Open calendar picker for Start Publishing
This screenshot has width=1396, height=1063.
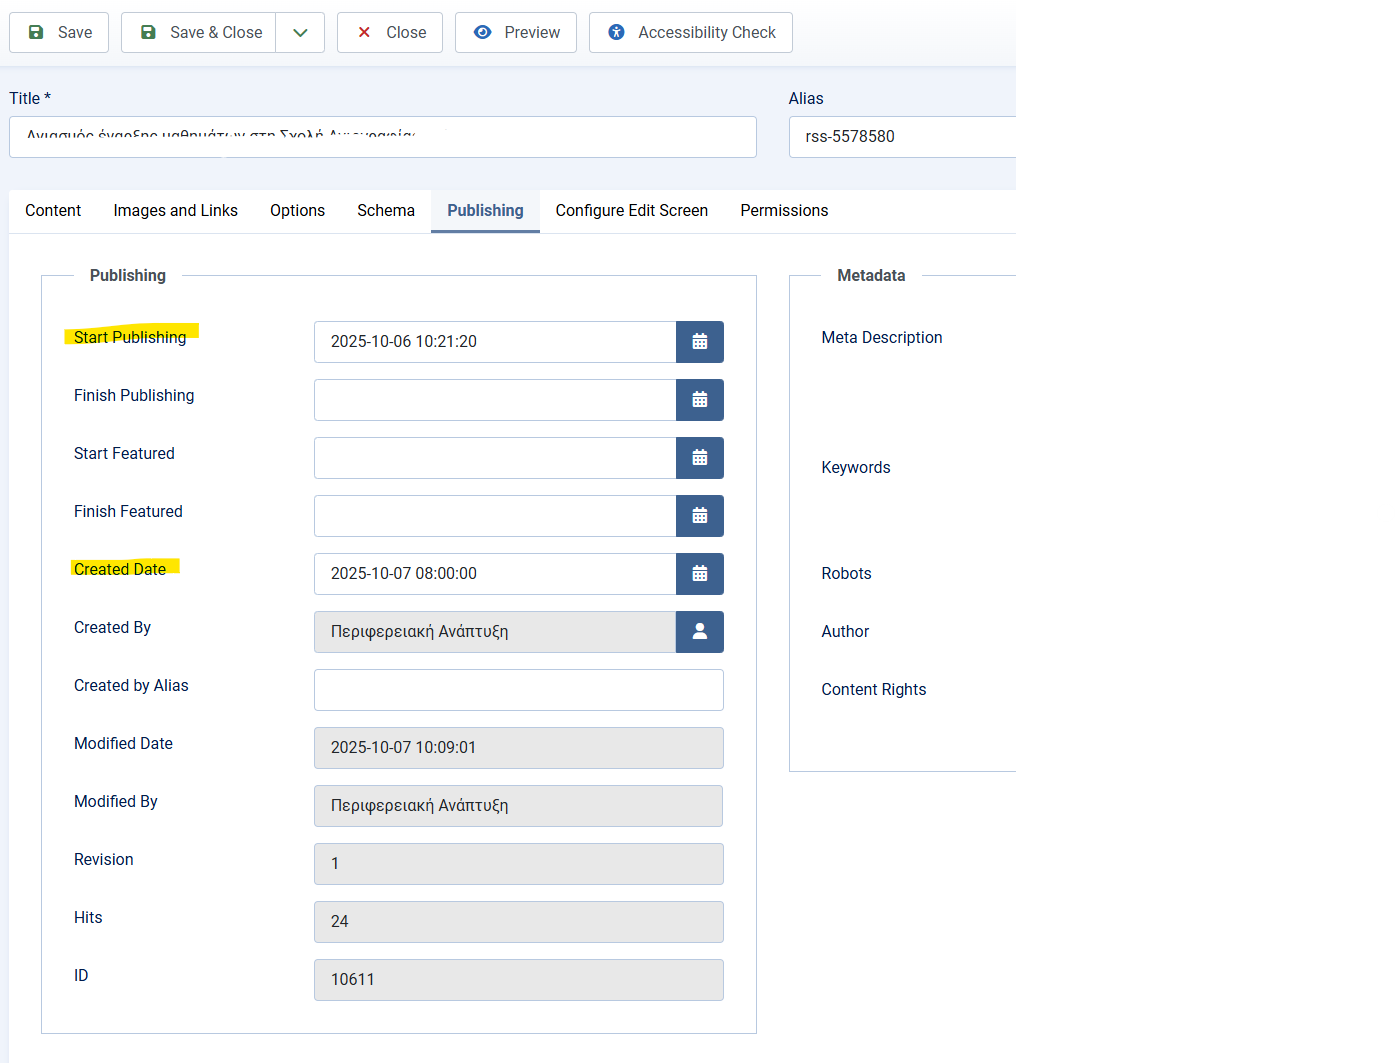tap(699, 342)
